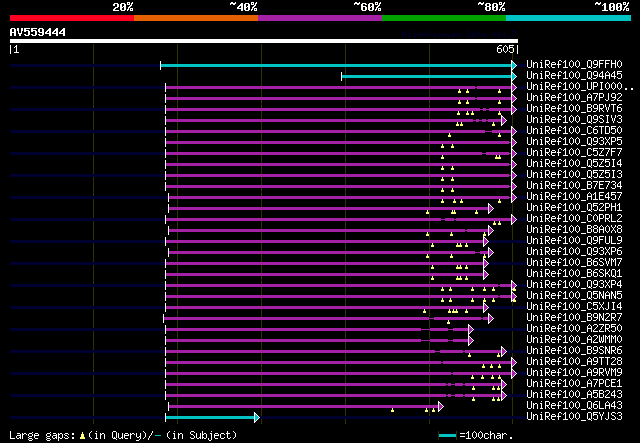Select the UniRef100_A1E457 label

574,197
